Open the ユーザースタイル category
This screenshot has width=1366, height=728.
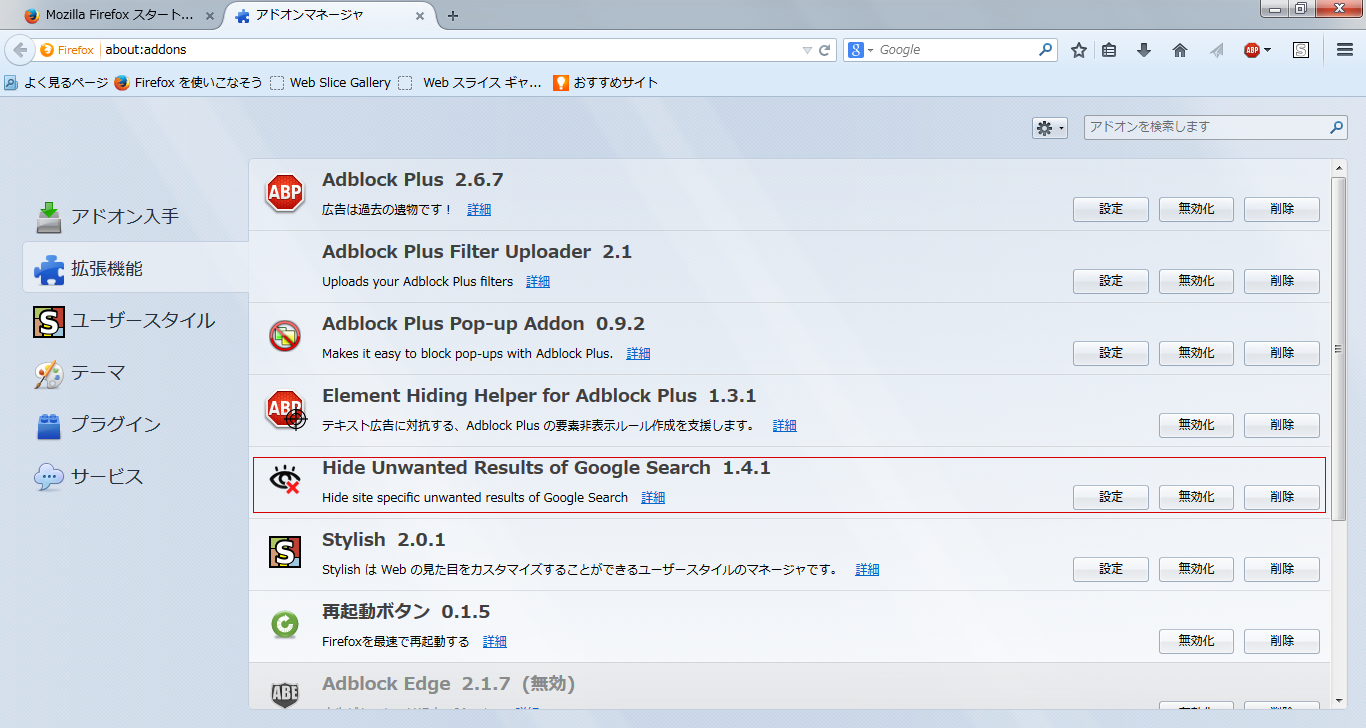pyautogui.click(x=136, y=320)
